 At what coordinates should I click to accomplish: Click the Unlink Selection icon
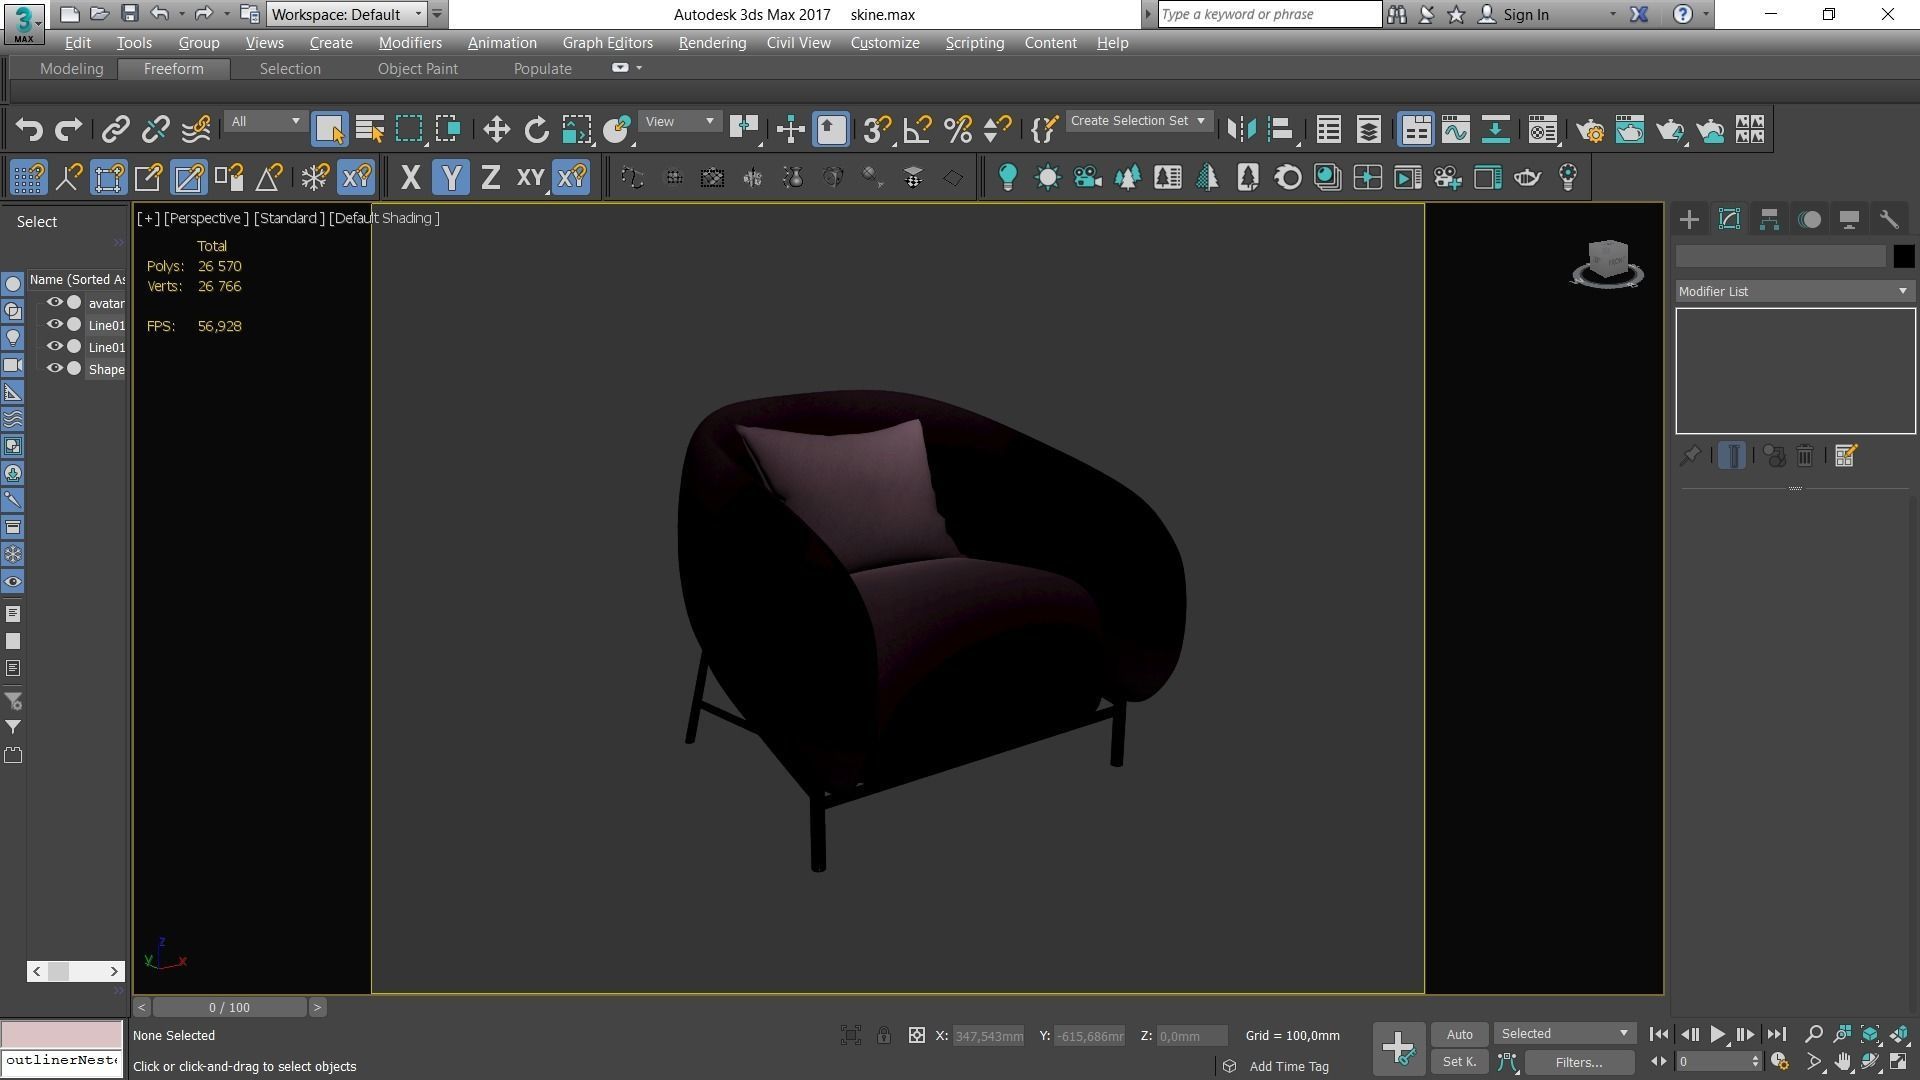pyautogui.click(x=155, y=130)
